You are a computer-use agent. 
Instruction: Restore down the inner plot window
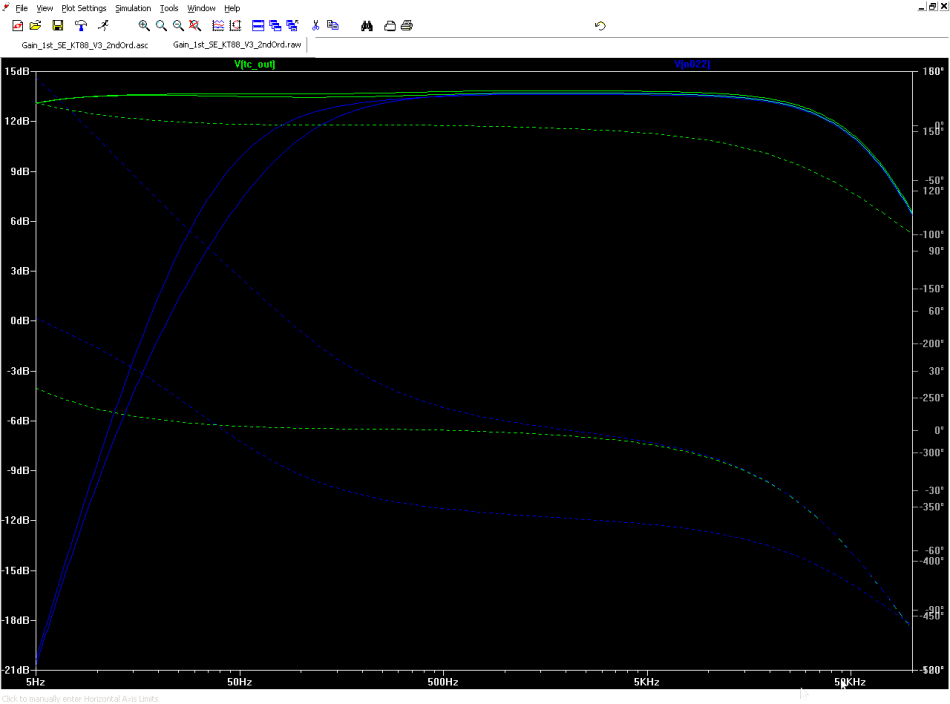(932, 7)
